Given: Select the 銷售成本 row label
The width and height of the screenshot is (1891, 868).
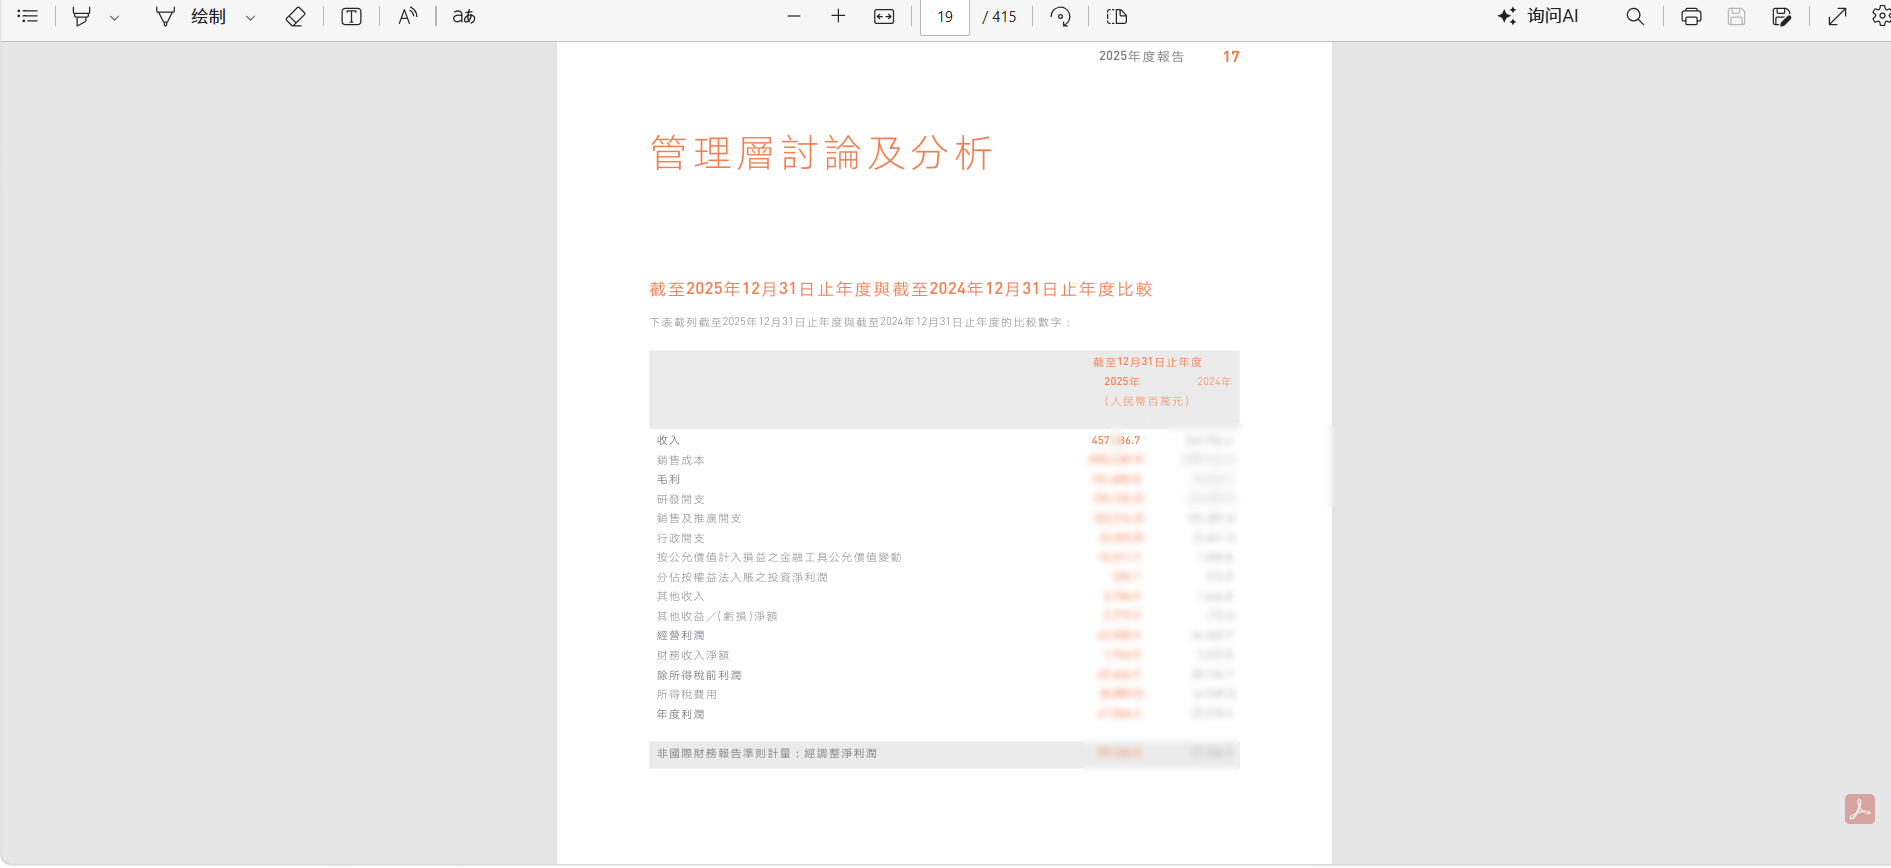Looking at the screenshot, I should coord(680,460).
